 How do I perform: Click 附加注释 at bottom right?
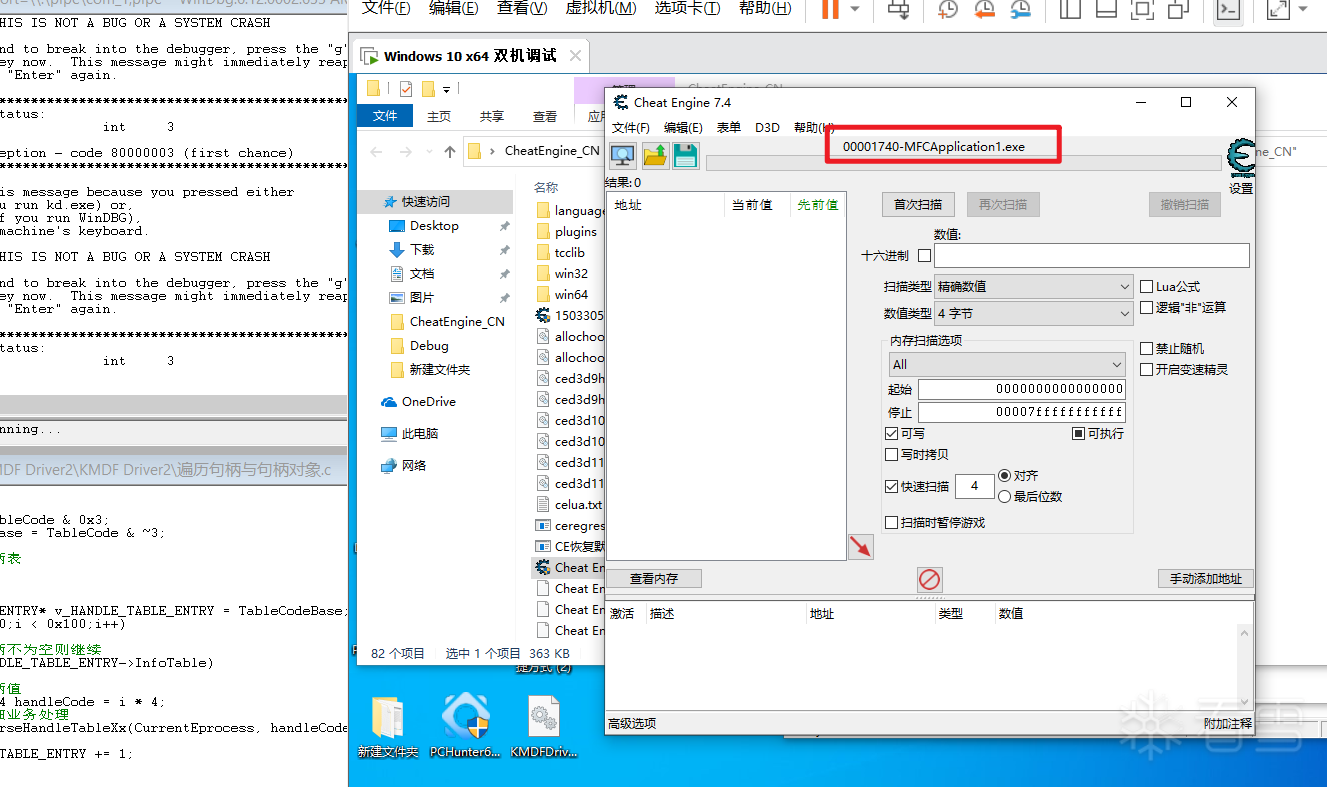tap(1228, 724)
